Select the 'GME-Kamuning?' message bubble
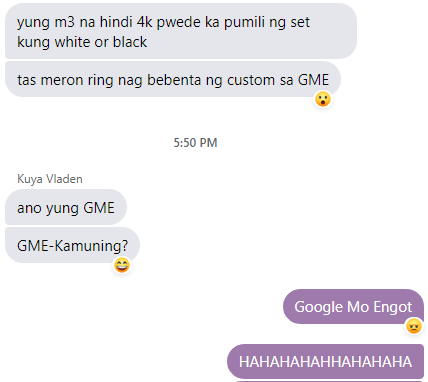Image resolution: width=428 pixels, height=382 pixels. (x=72, y=245)
